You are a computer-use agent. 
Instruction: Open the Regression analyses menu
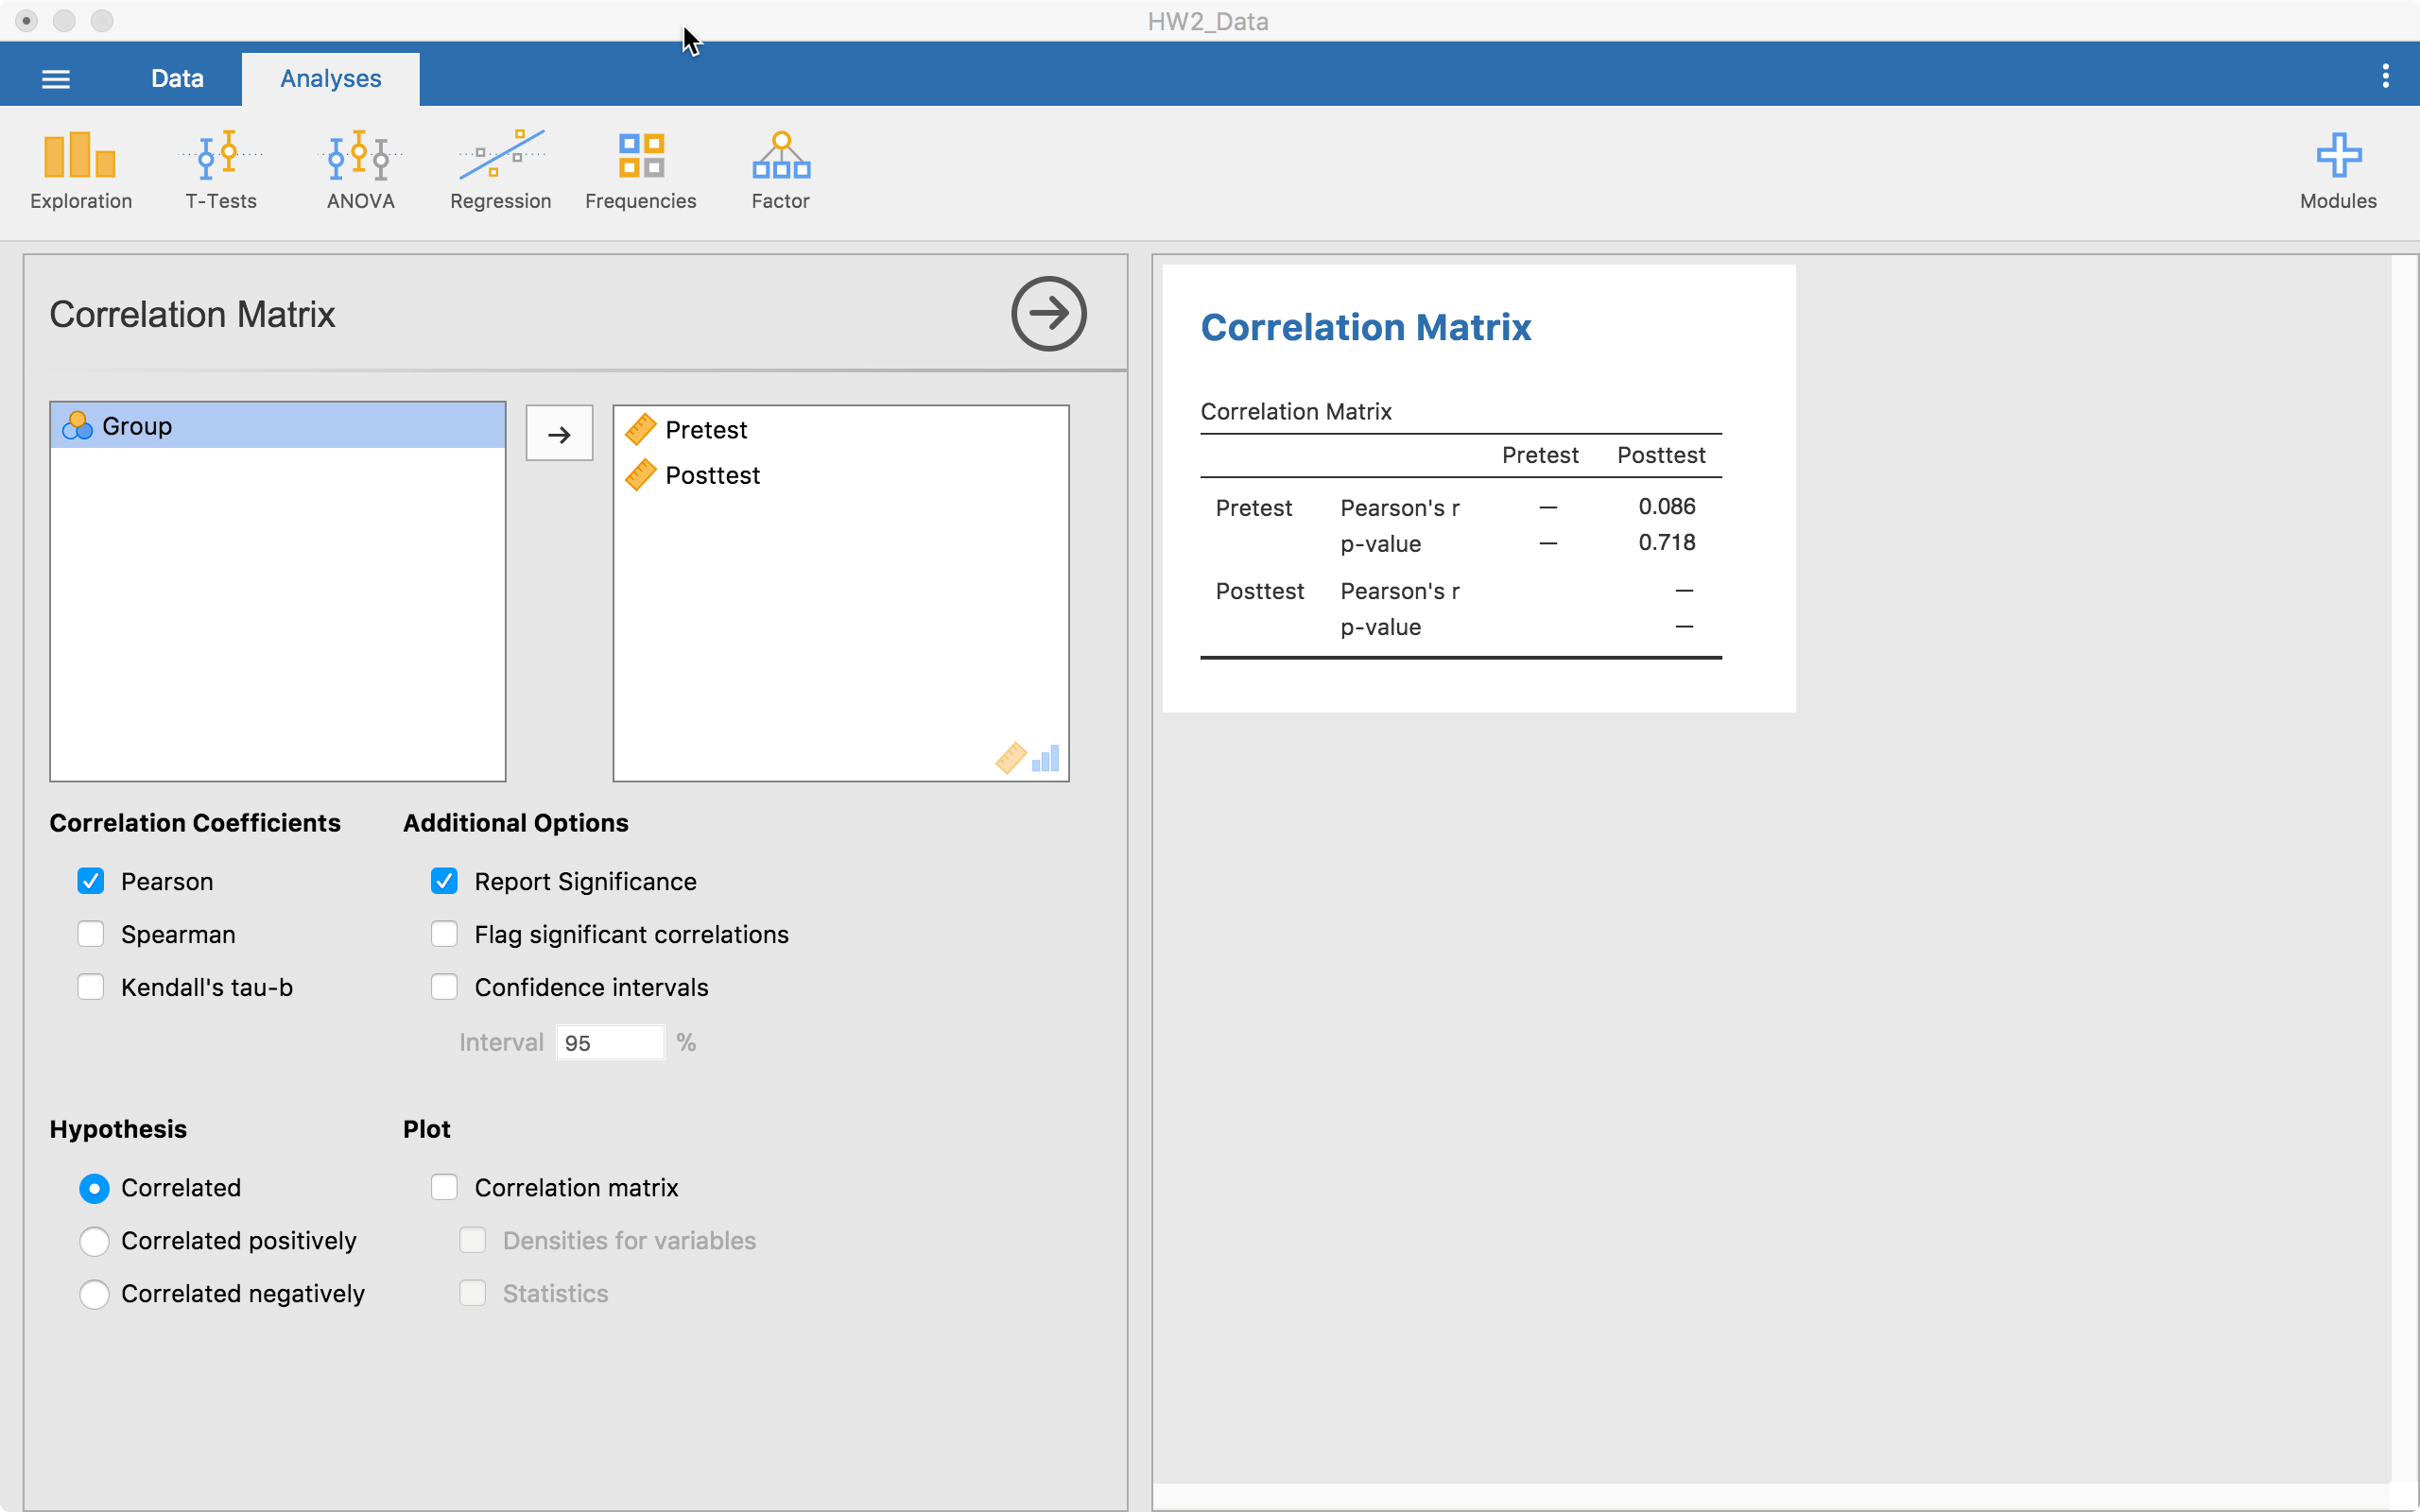pyautogui.click(x=500, y=170)
